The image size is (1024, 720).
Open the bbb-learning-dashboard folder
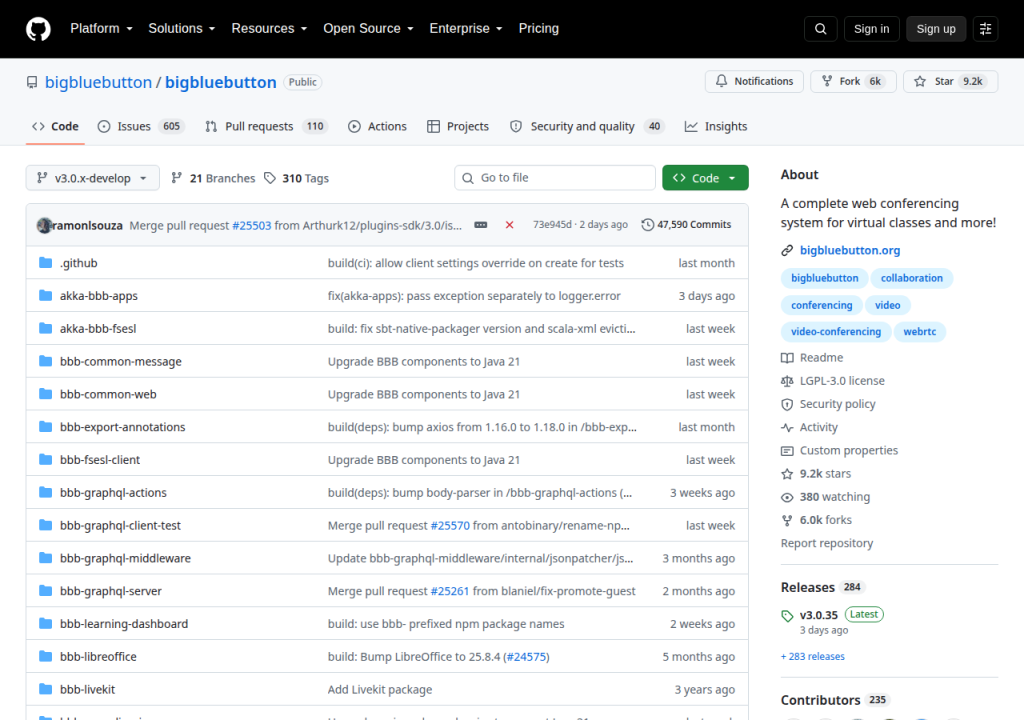point(124,623)
